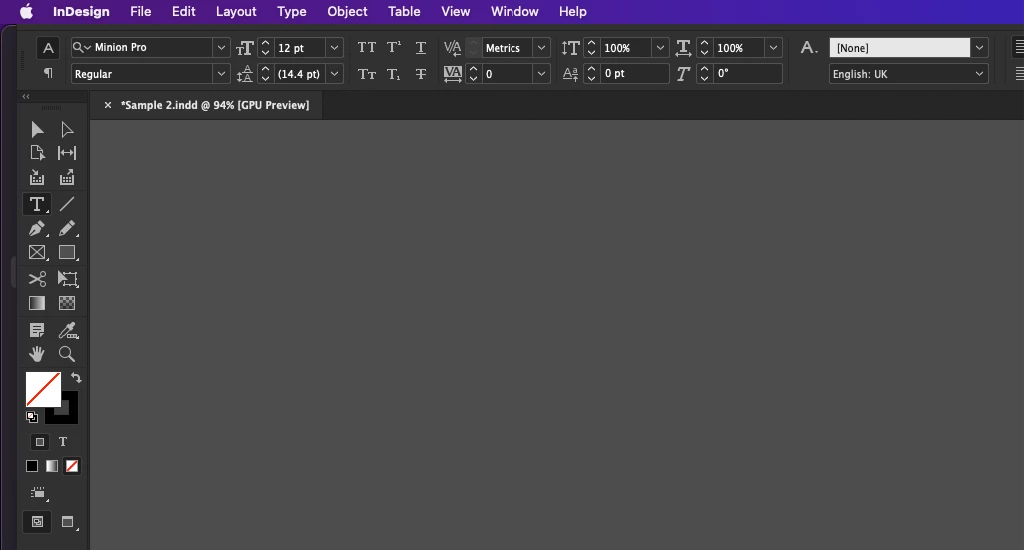The width and height of the screenshot is (1024, 550).
Task: Pick the Gradient Feather tool
Action: tap(67, 303)
